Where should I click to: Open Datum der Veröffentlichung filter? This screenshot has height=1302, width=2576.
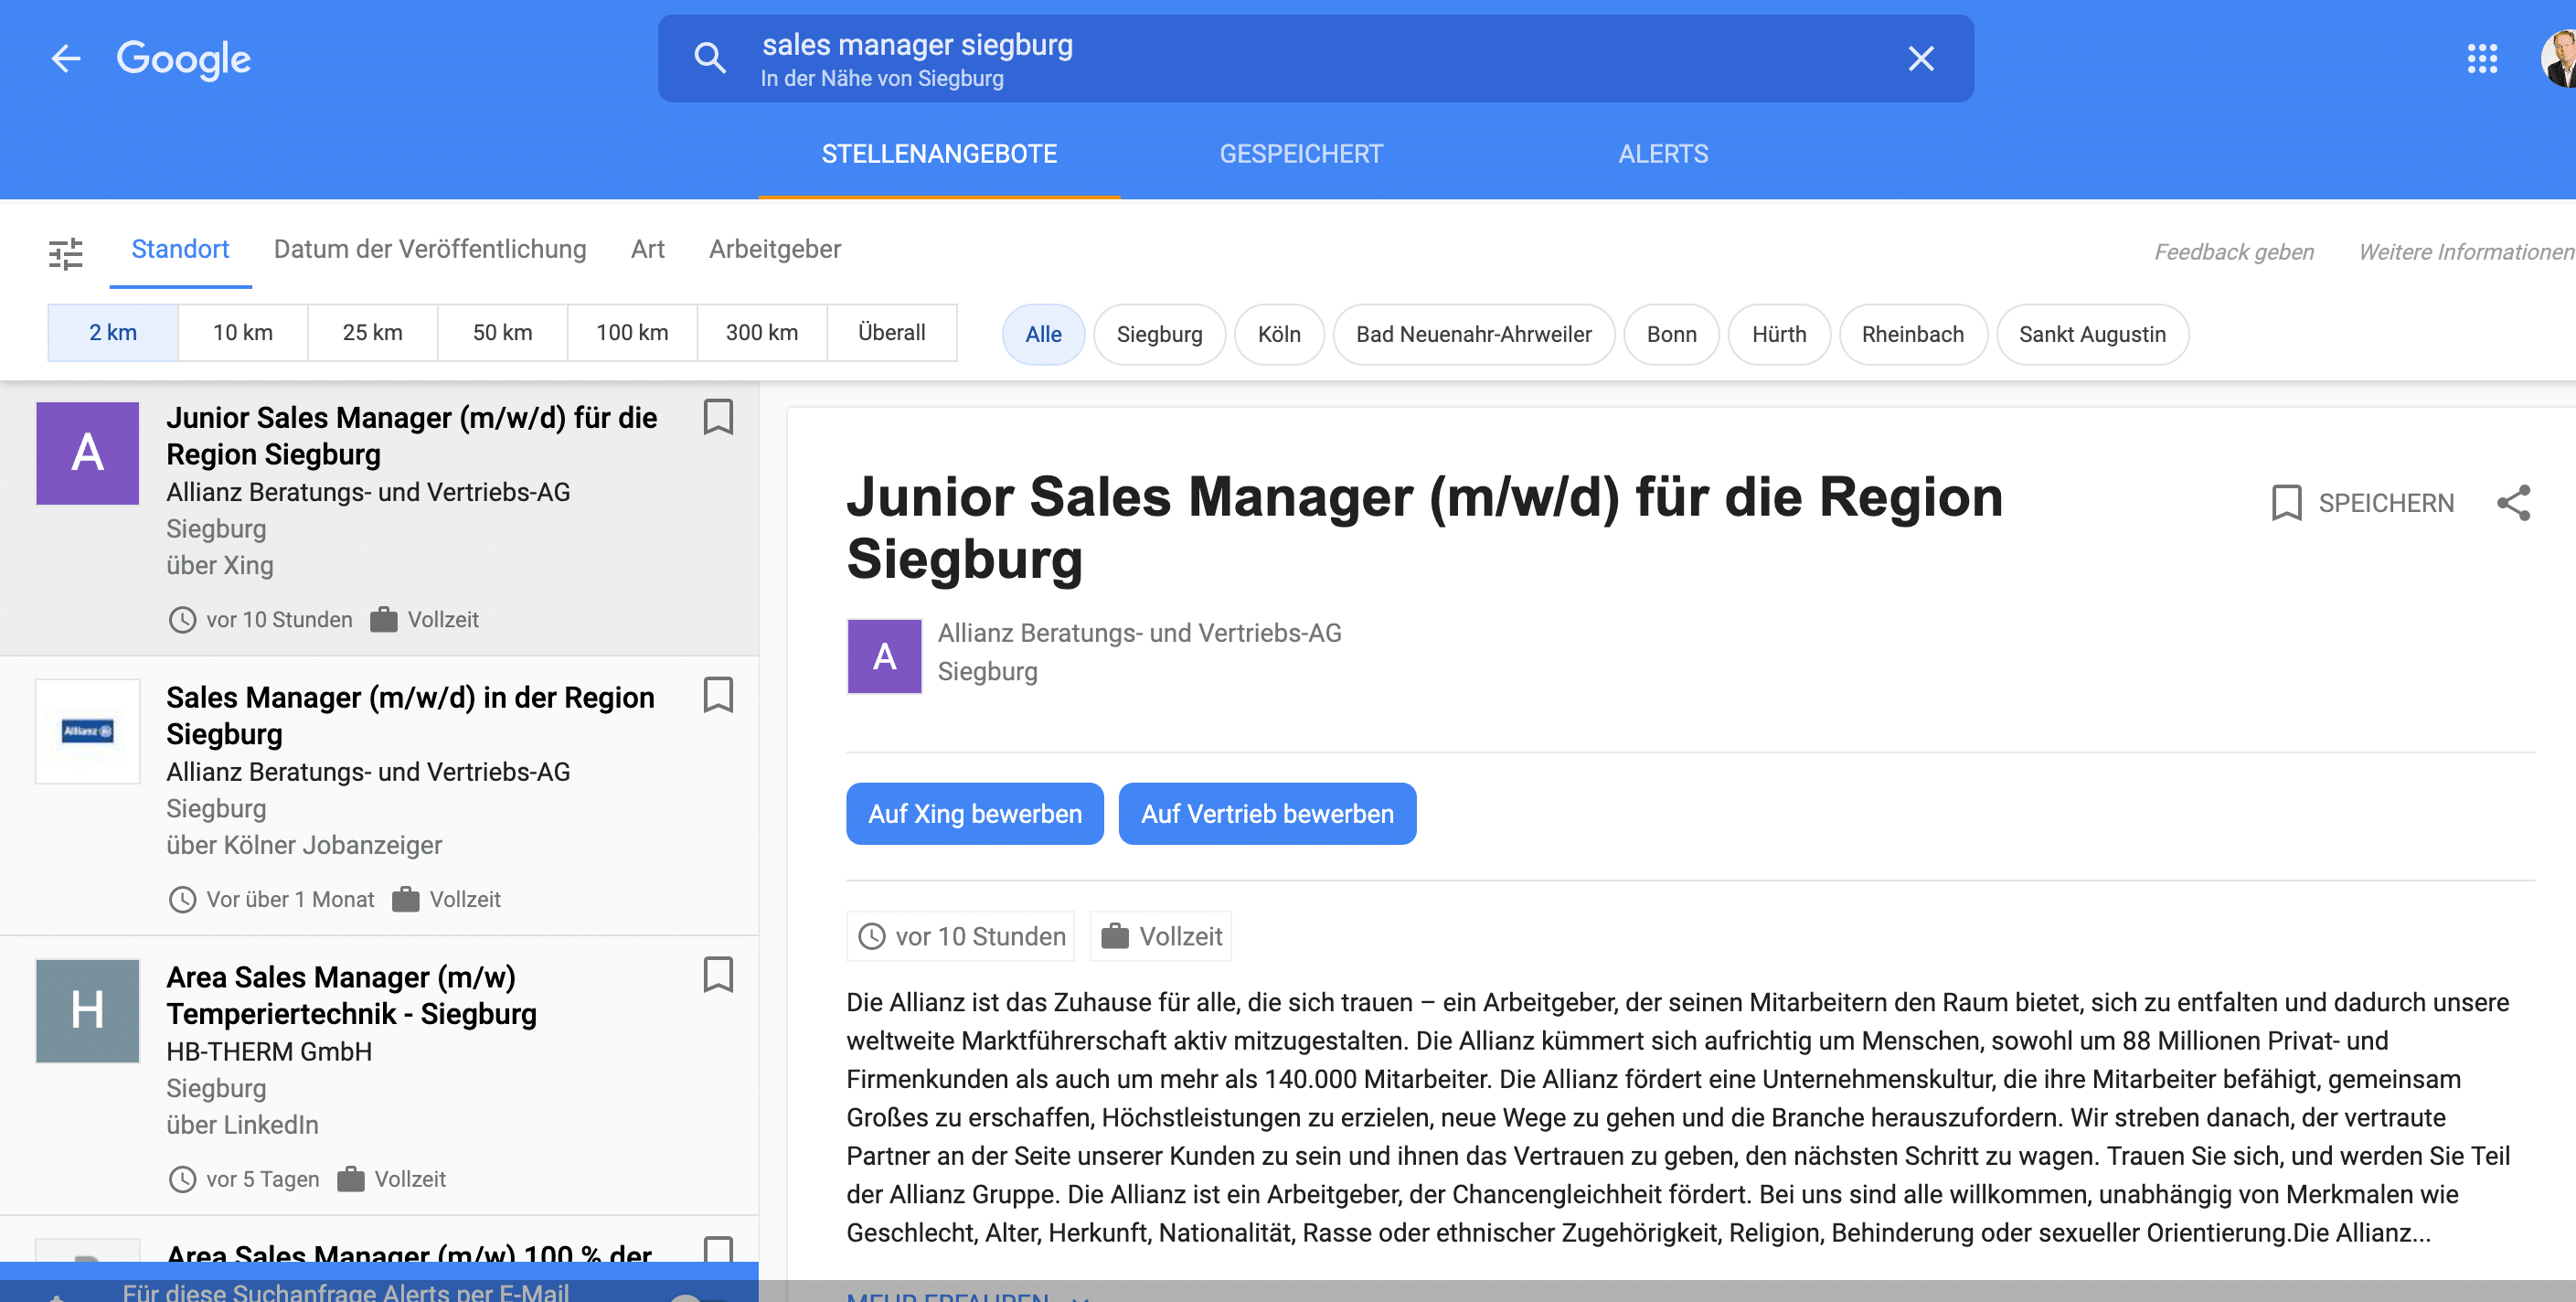[430, 250]
